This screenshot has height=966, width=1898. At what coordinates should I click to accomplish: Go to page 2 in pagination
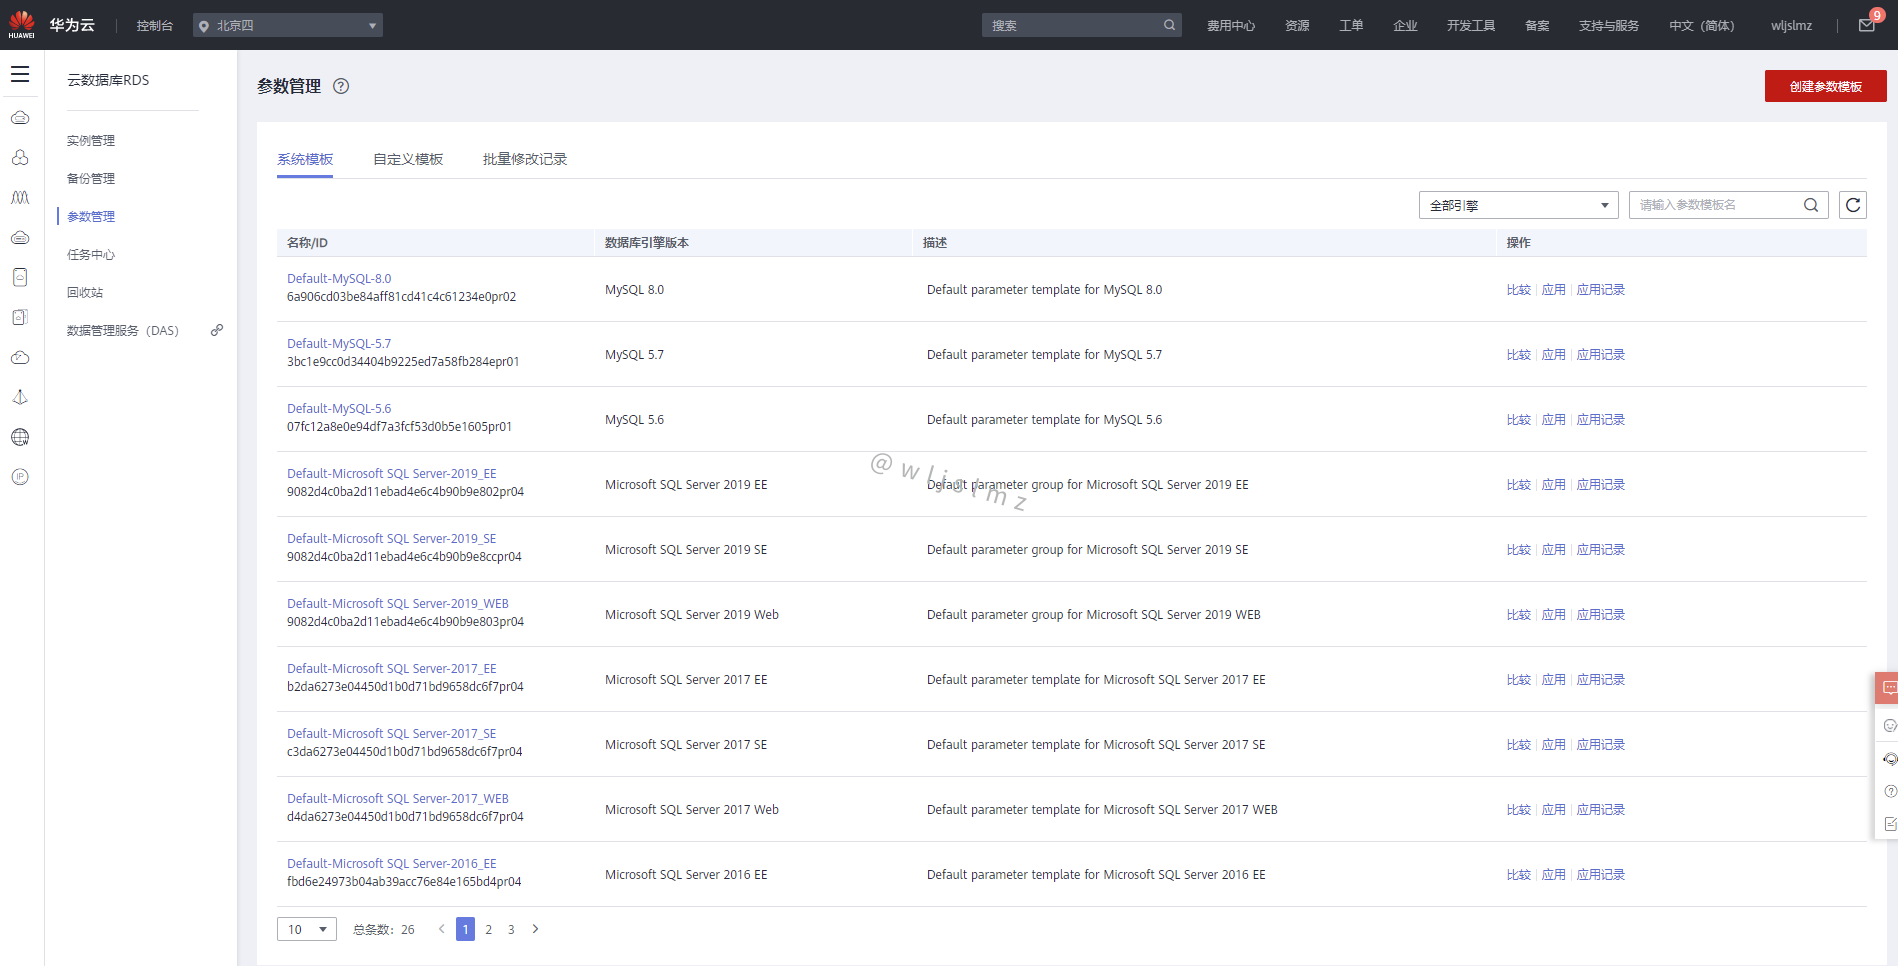488,929
